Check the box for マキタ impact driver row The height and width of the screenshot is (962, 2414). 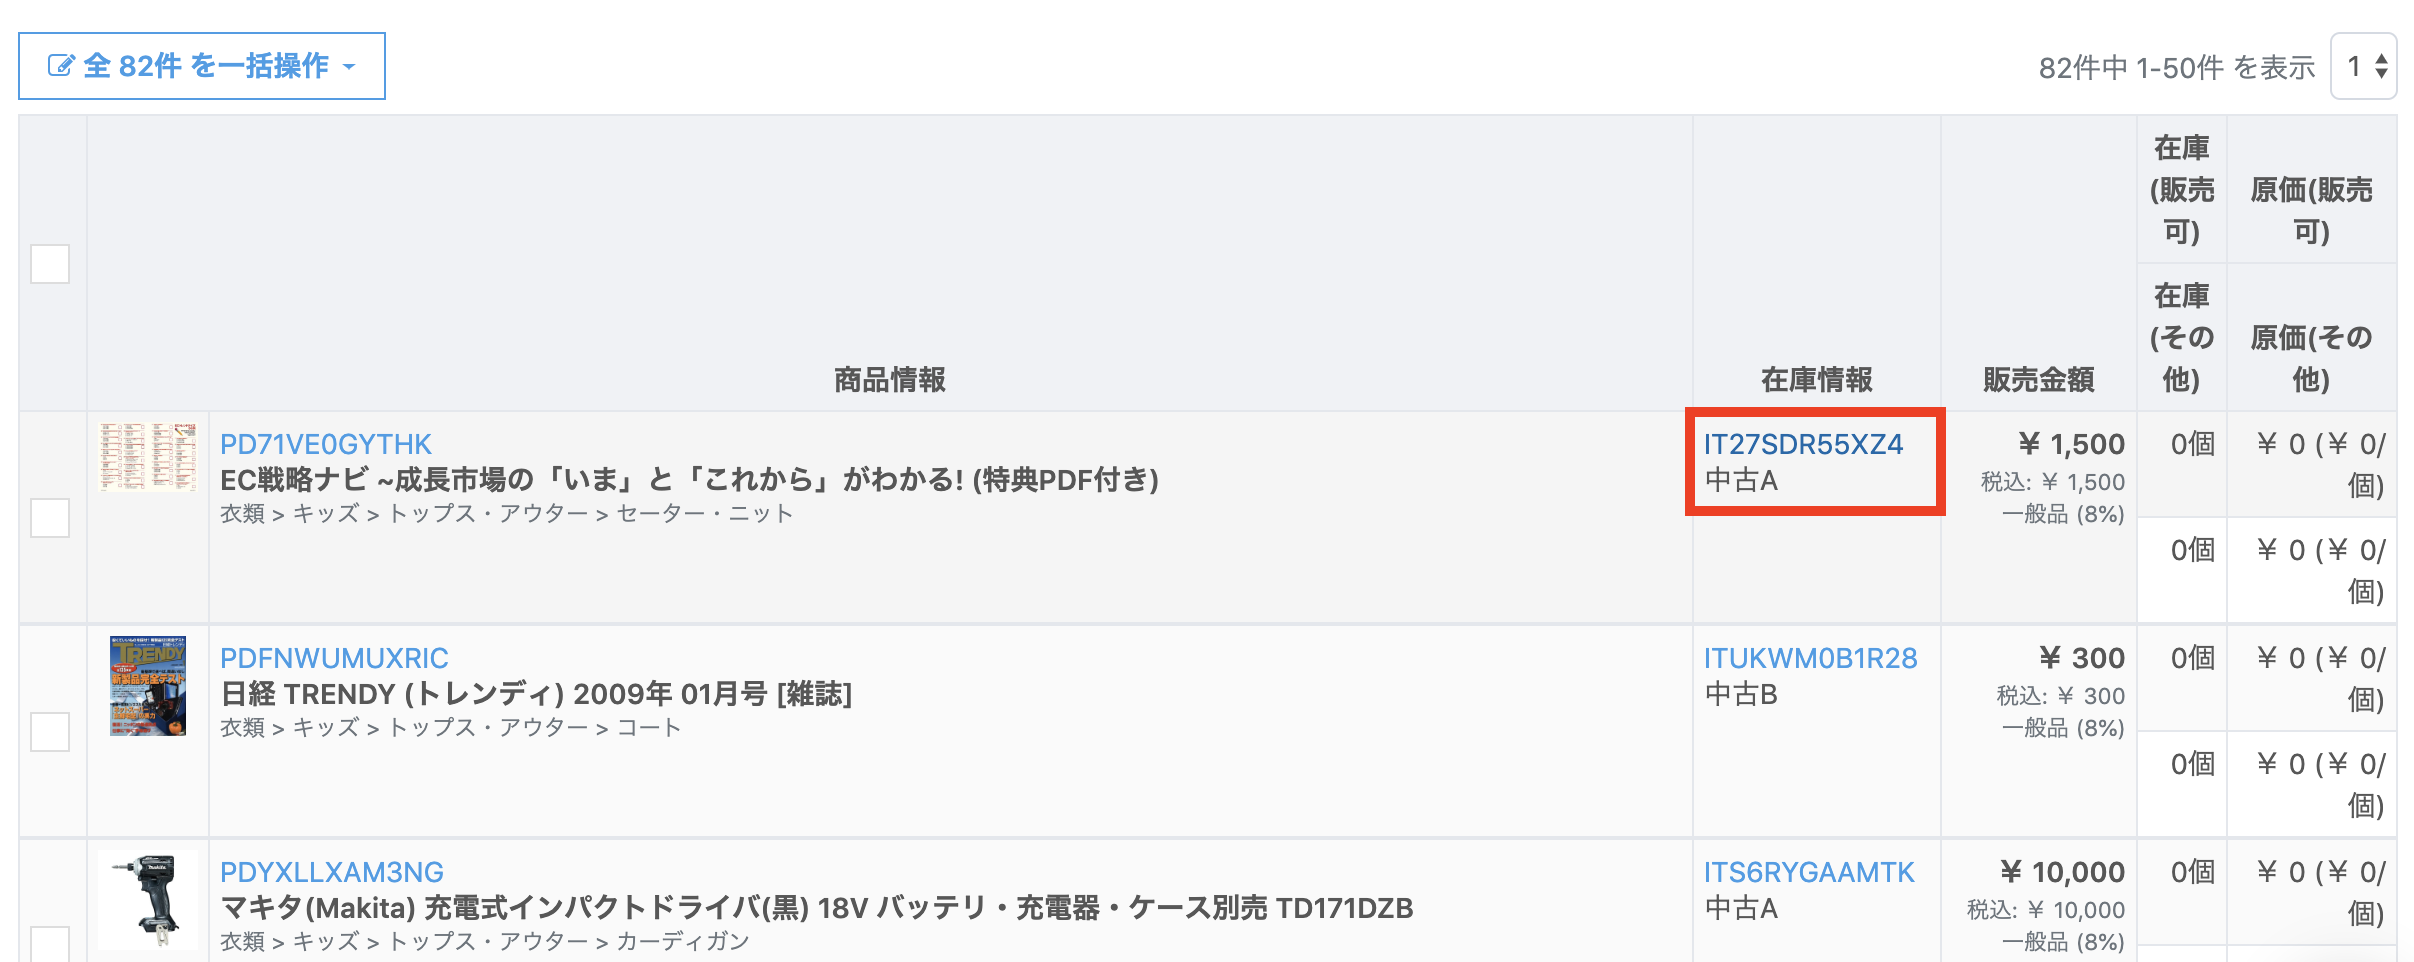pyautogui.click(x=50, y=944)
